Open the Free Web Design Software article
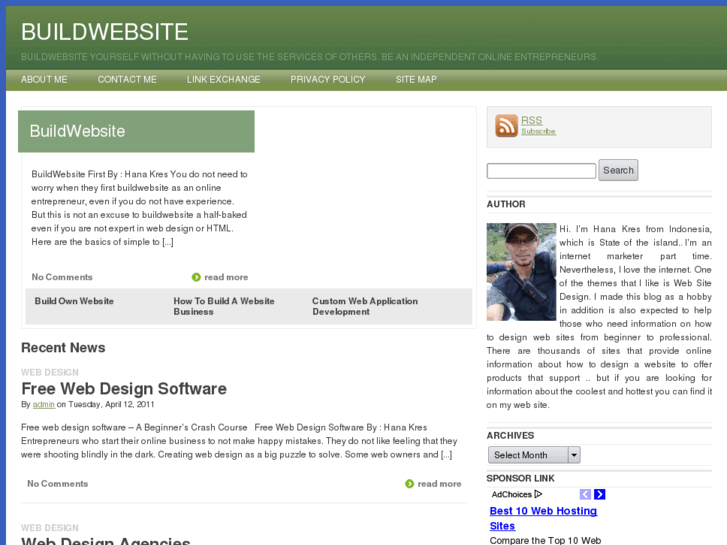This screenshot has height=545, width=727. (x=124, y=389)
